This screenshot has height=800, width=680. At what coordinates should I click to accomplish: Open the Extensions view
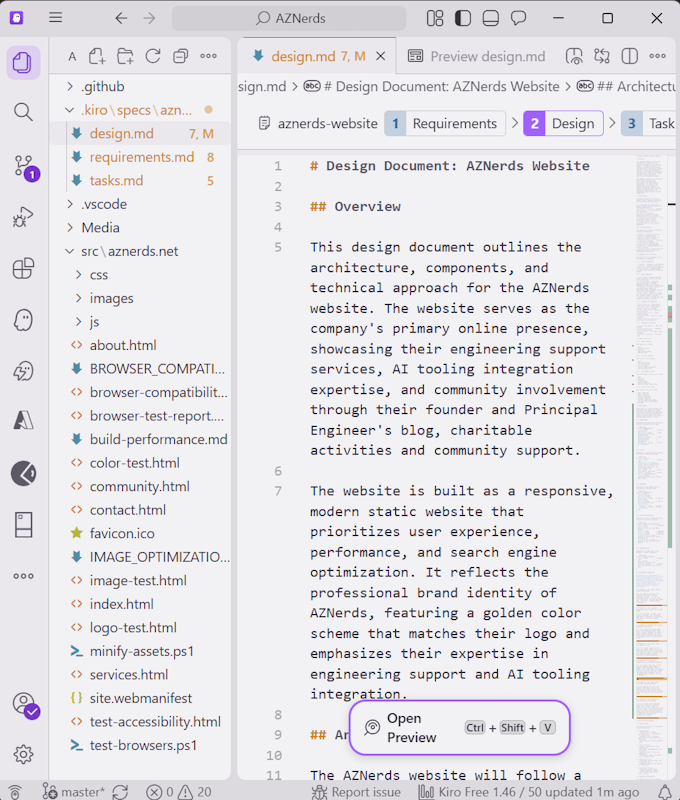[23, 268]
